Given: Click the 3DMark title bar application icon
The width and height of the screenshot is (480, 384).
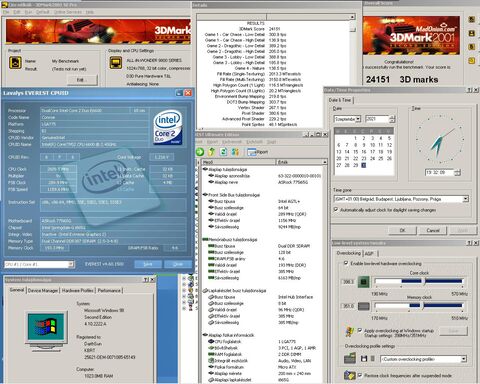Looking at the screenshot, I should pyautogui.click(x=5, y=5).
